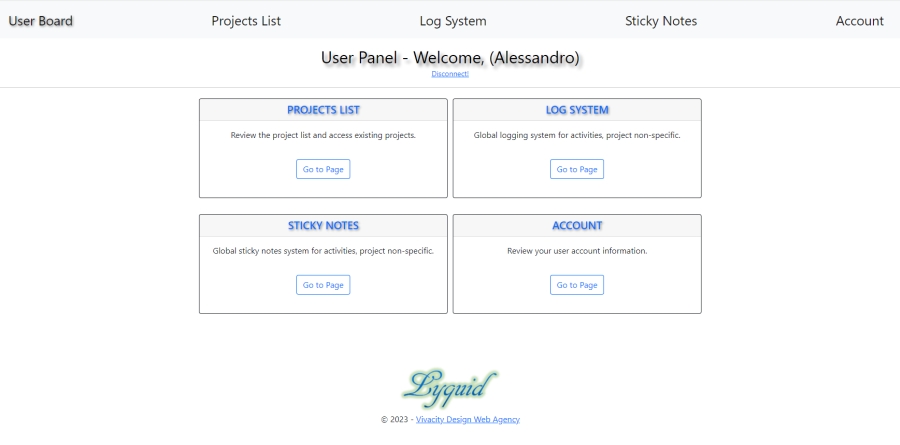Click the STICKY NOTES card heading

coord(323,226)
